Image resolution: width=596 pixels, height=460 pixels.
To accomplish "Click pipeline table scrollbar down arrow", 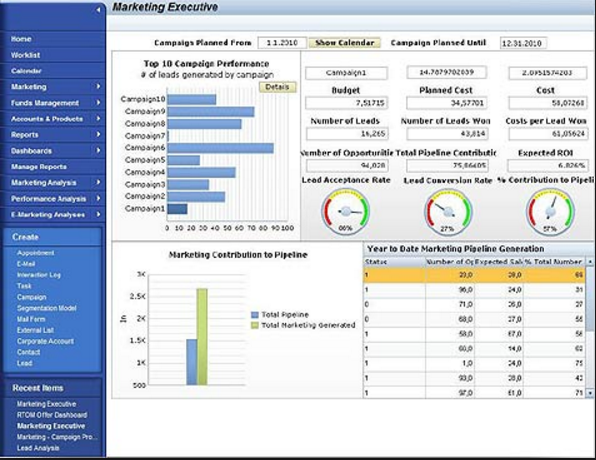I will (590, 393).
